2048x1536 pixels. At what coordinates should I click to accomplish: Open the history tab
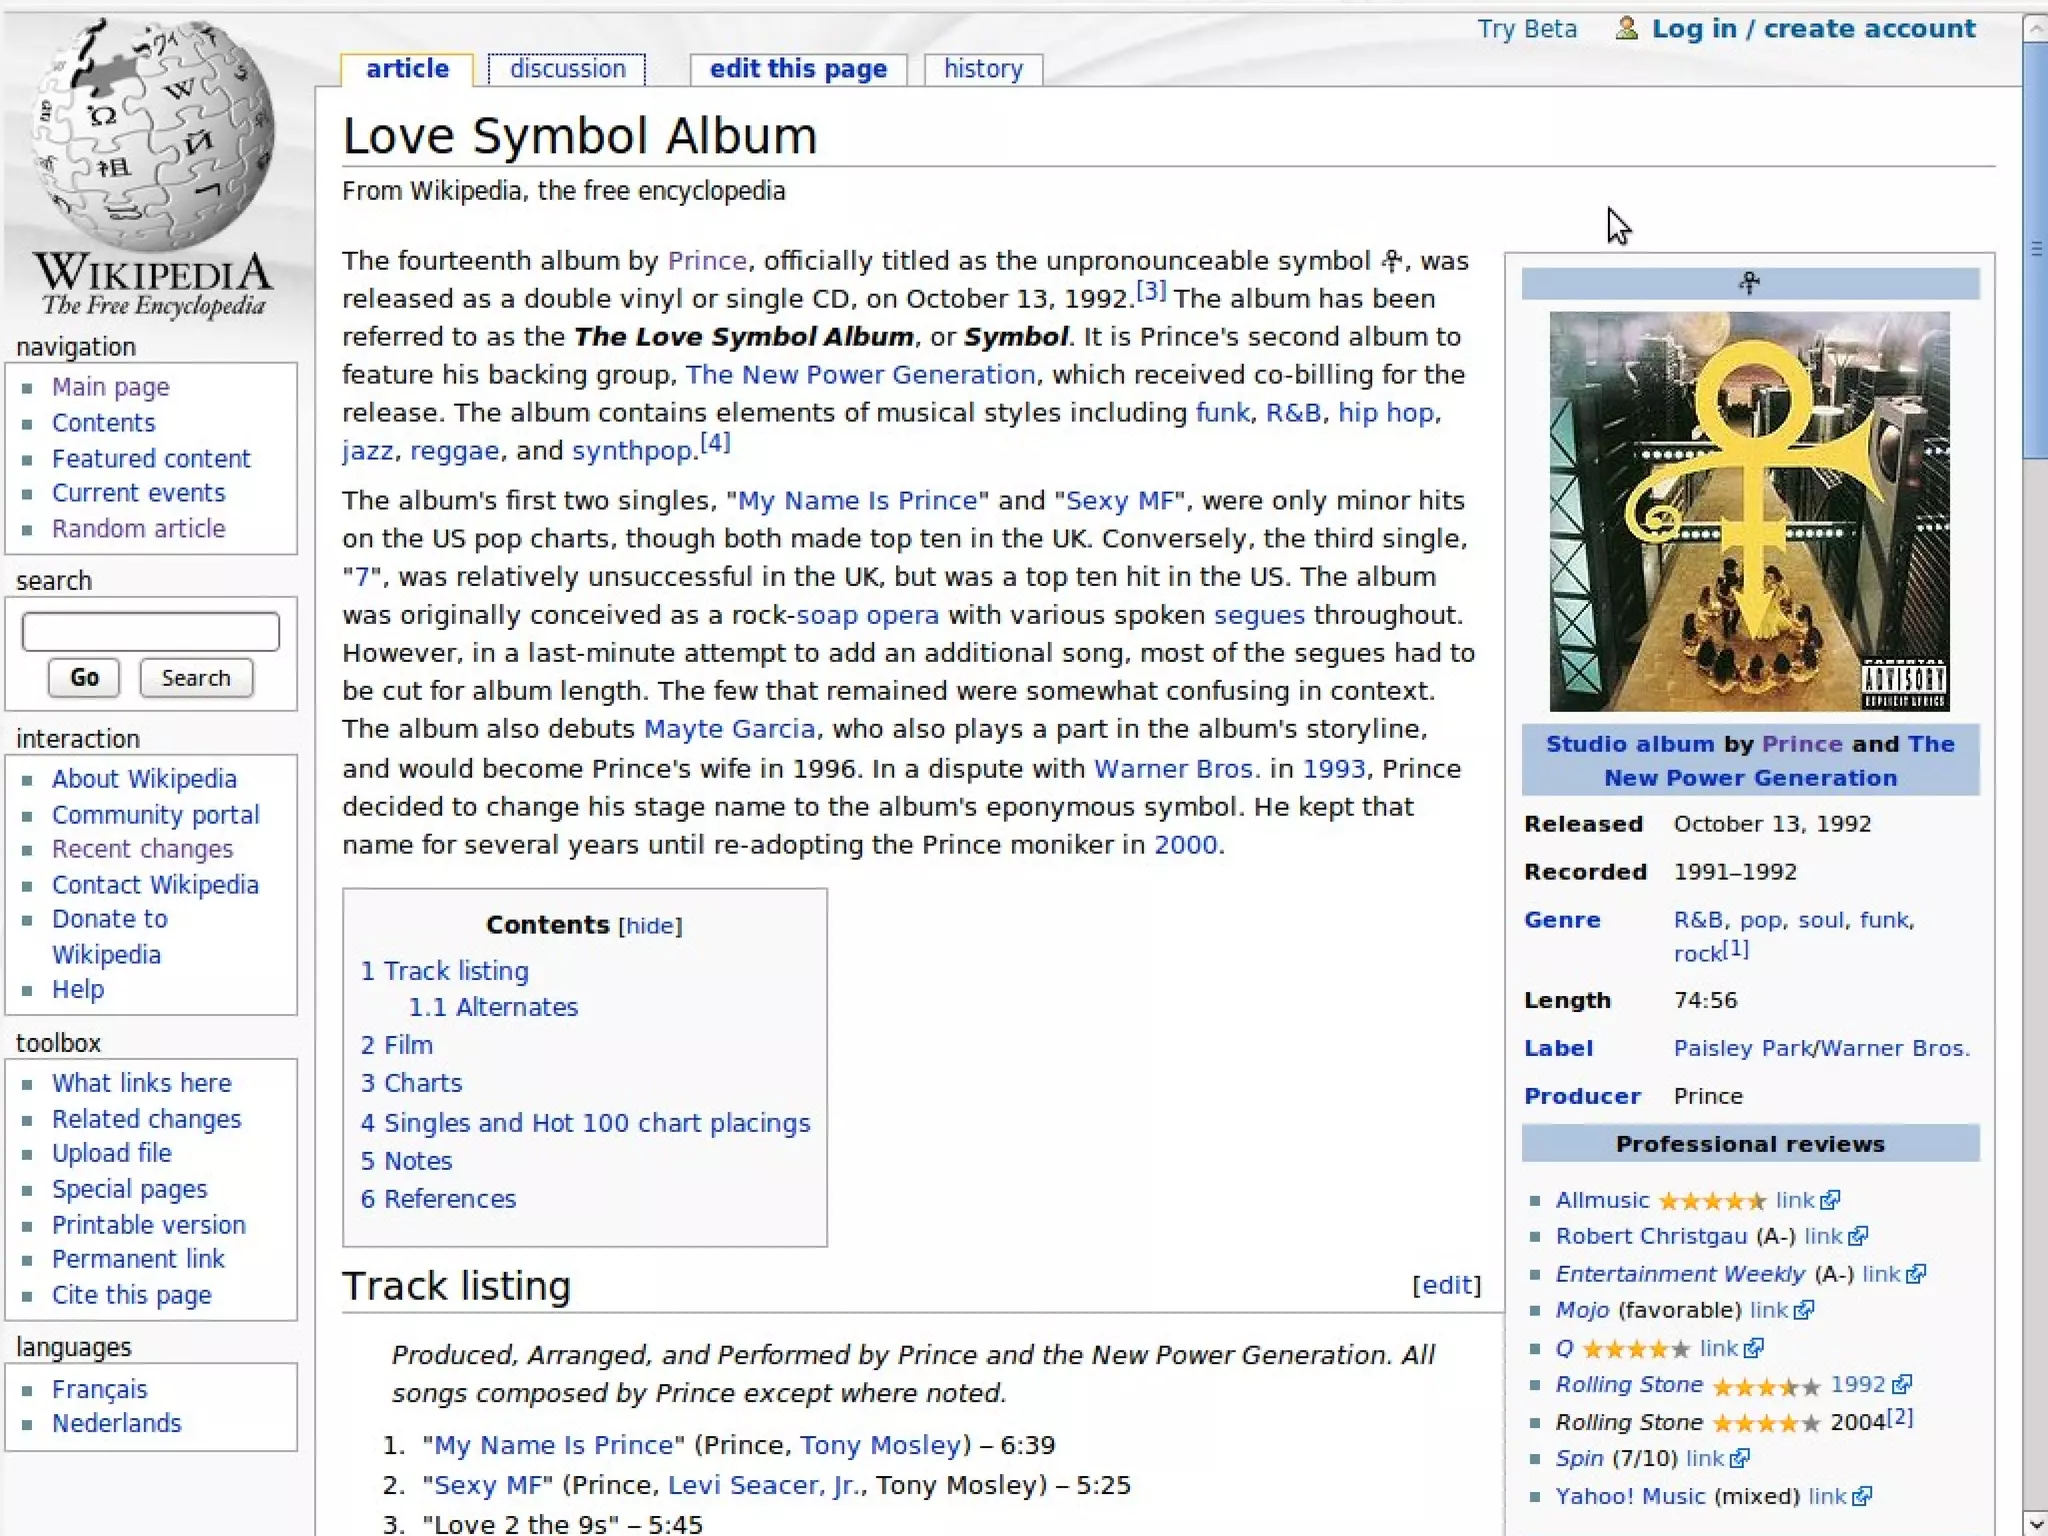tap(983, 69)
